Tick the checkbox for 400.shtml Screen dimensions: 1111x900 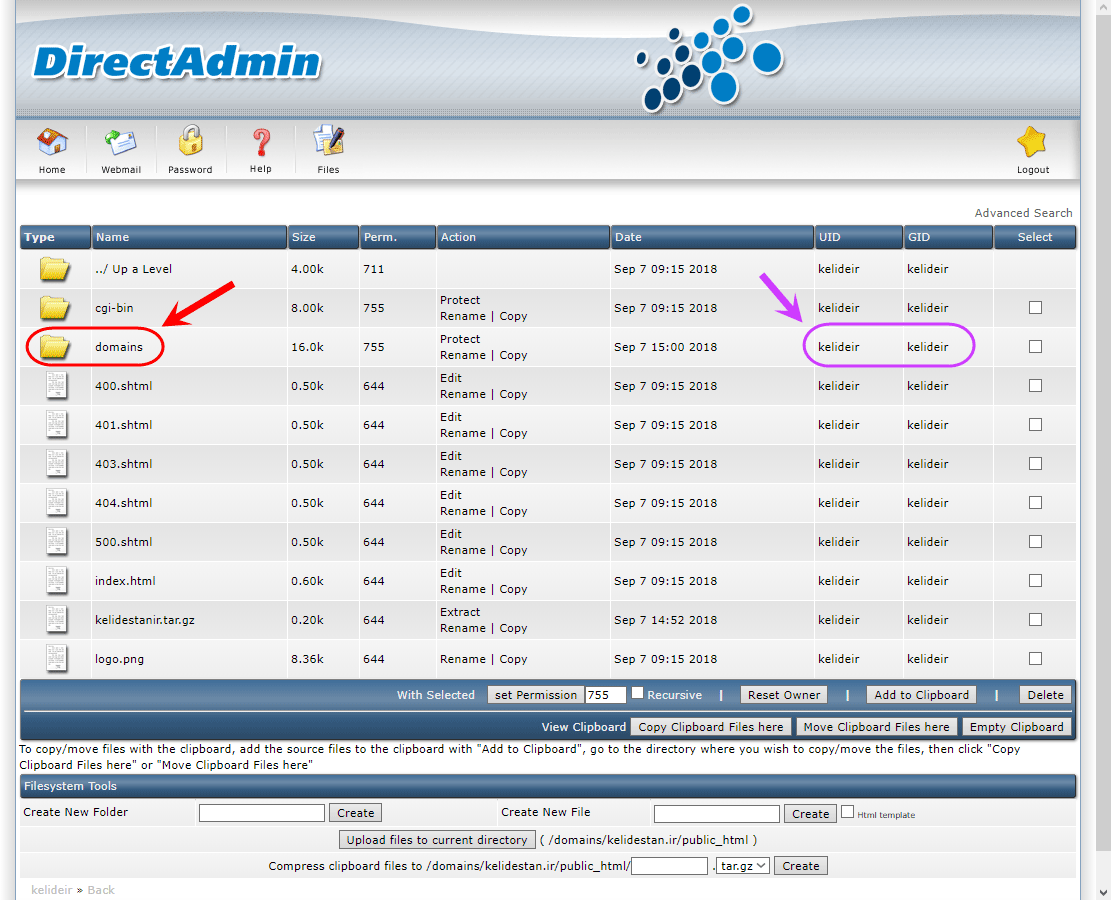(1035, 386)
